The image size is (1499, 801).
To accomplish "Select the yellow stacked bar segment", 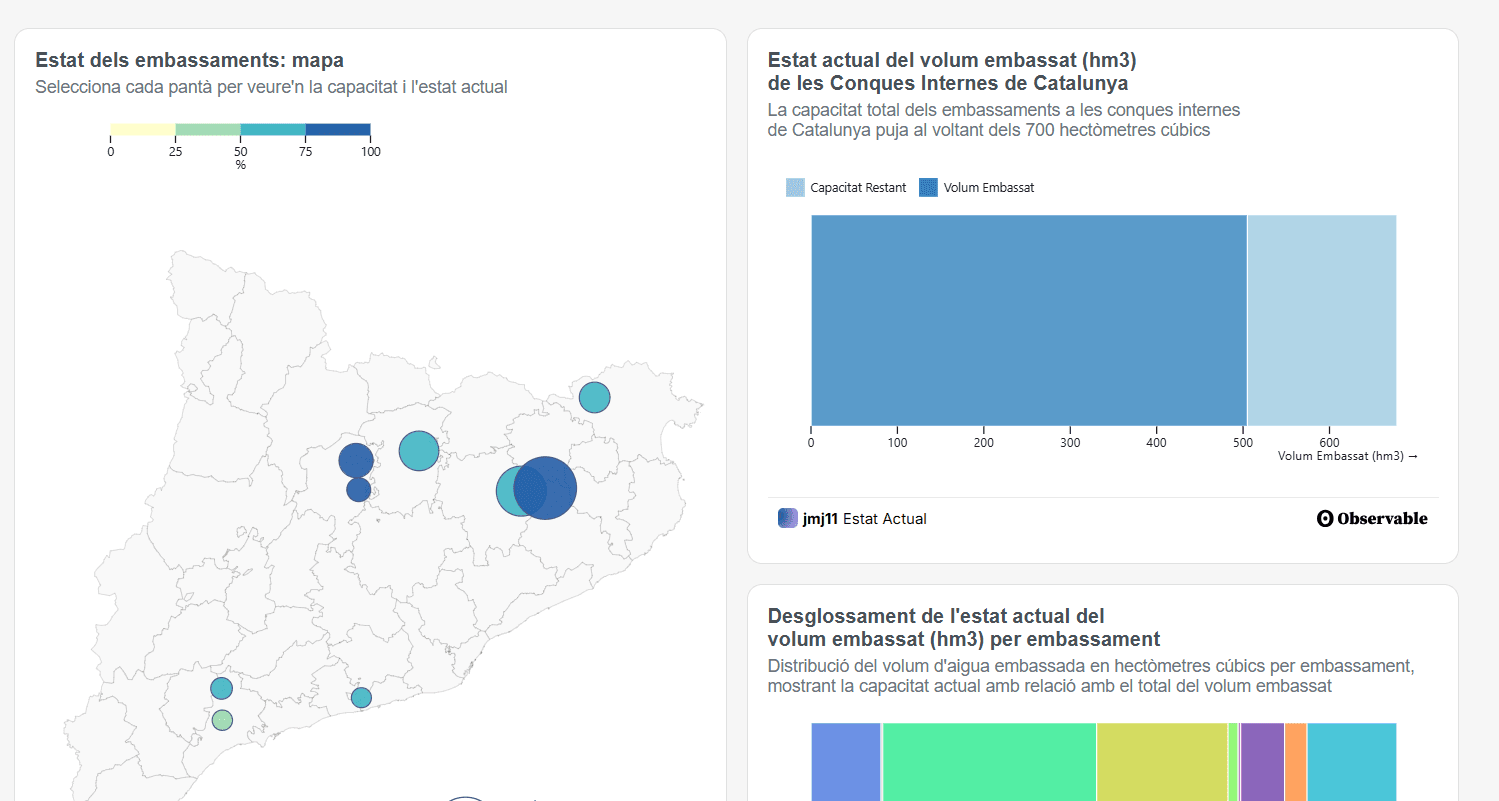I will [1162, 762].
